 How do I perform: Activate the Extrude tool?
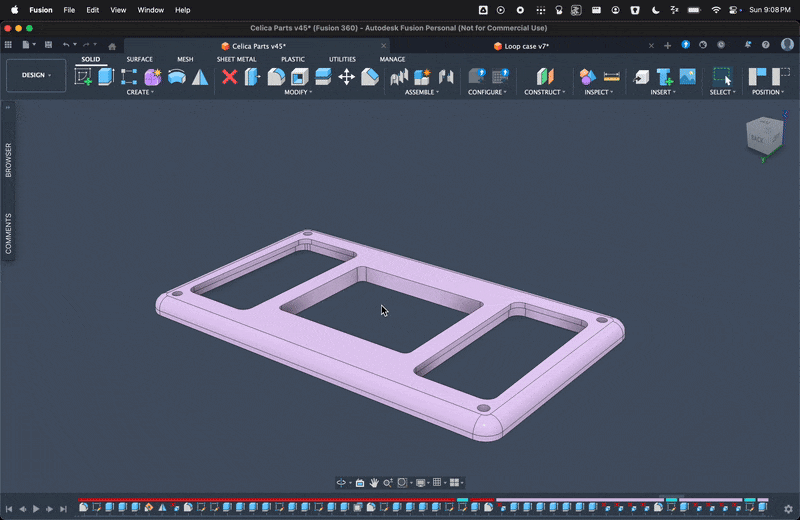(106, 77)
